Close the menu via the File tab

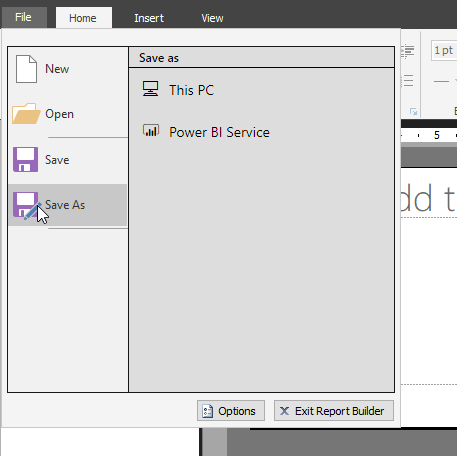[x=24, y=17]
